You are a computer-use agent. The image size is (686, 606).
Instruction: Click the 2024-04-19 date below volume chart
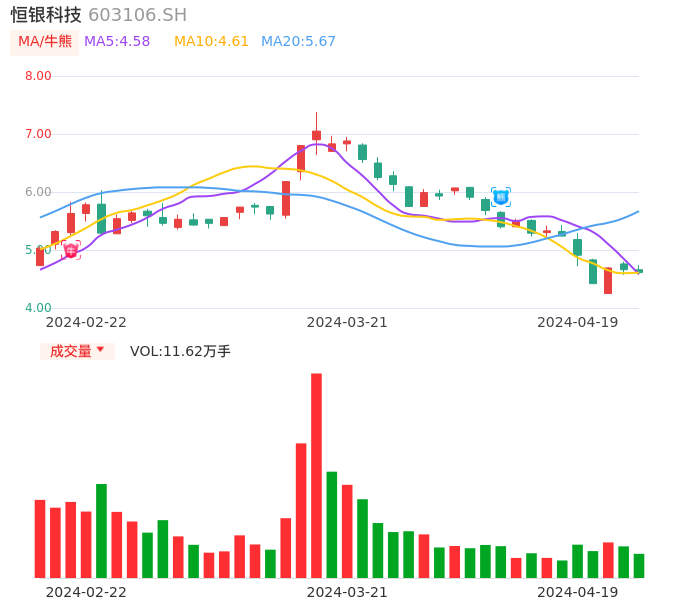[x=578, y=592]
